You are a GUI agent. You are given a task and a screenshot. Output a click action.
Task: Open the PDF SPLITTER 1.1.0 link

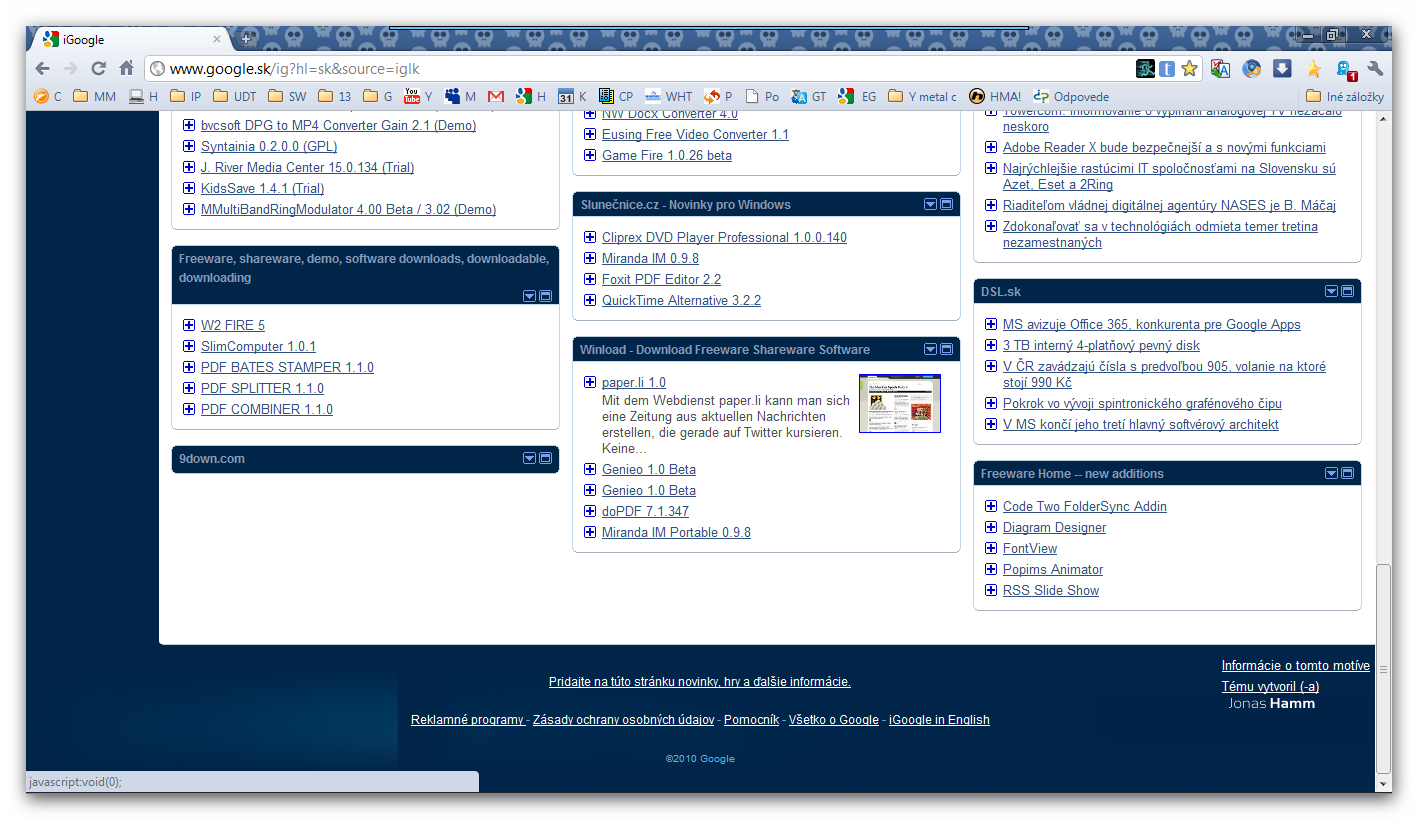pyautogui.click(x=262, y=388)
